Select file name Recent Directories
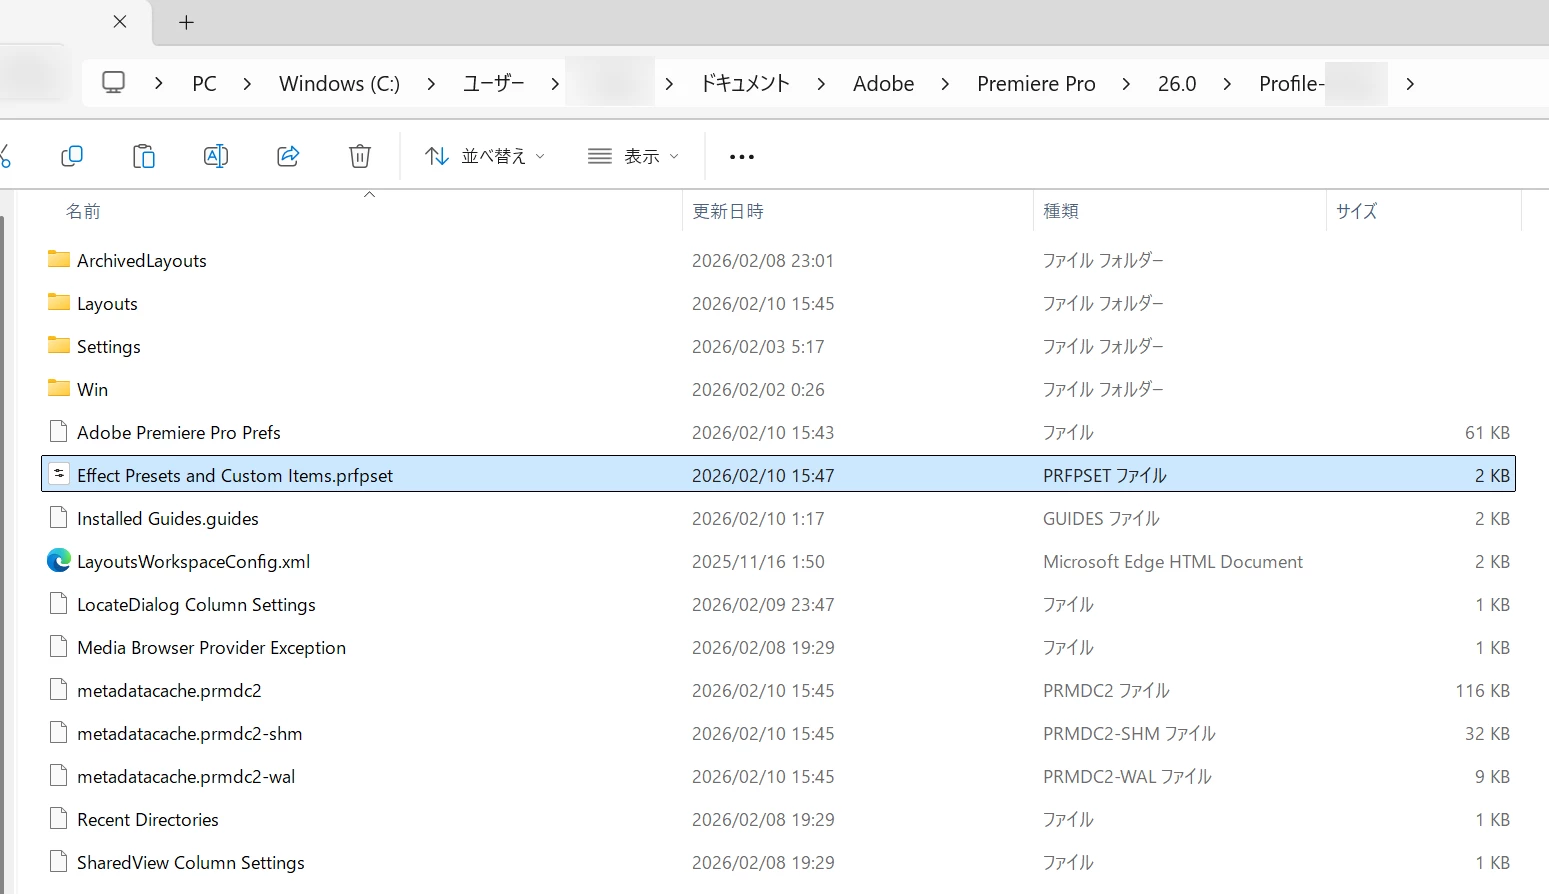Screen dimensions: 1549x894 click(x=148, y=820)
